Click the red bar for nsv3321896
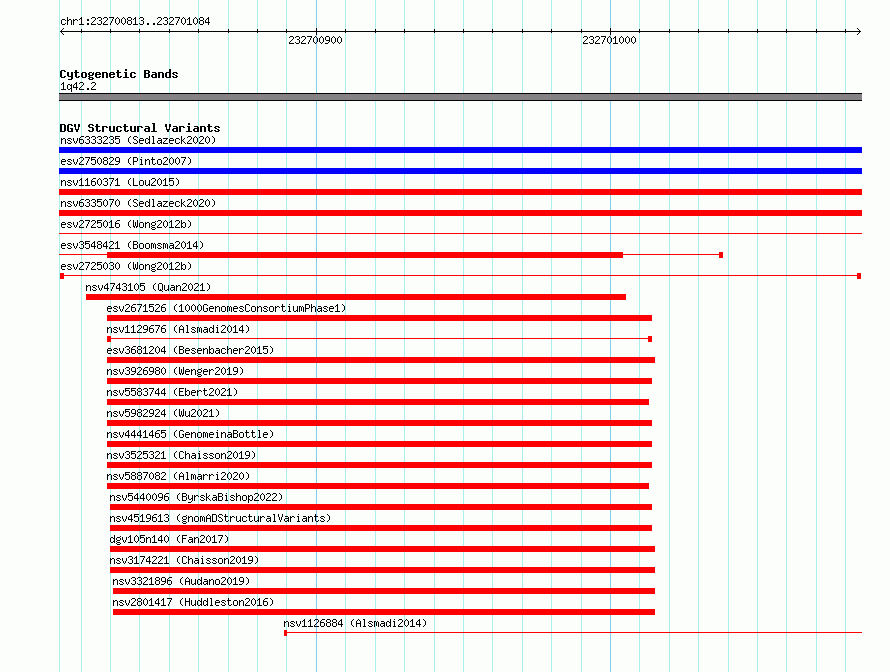This screenshot has width=890, height=672. click(x=384, y=591)
